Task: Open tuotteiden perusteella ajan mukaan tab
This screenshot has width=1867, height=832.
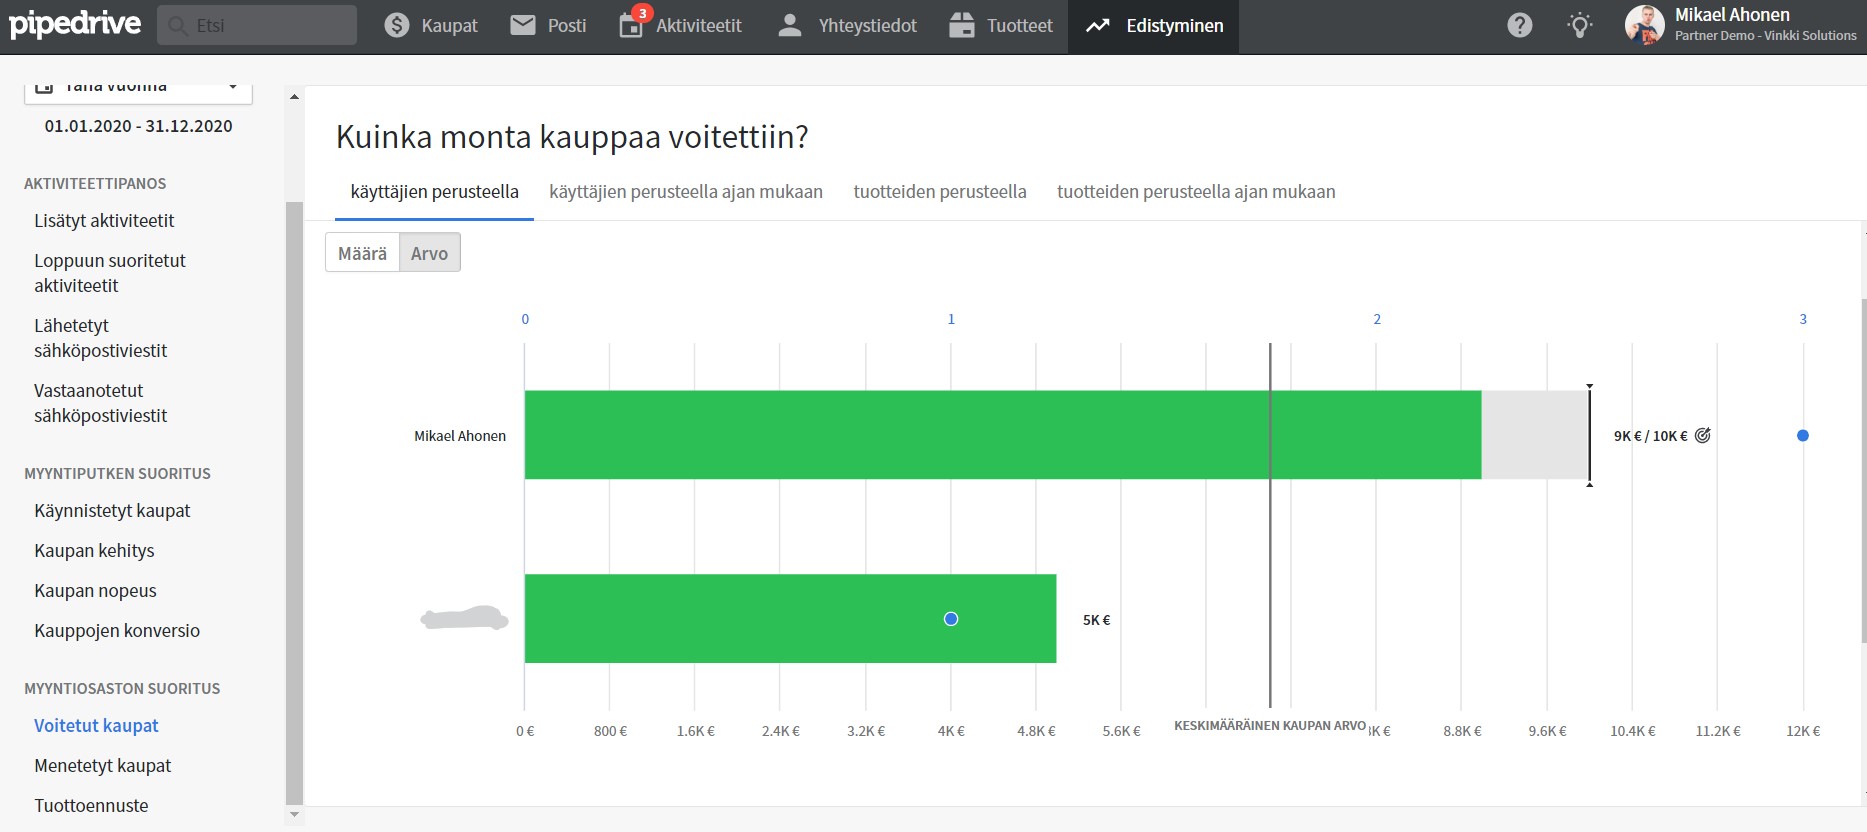Action: pos(1196,192)
